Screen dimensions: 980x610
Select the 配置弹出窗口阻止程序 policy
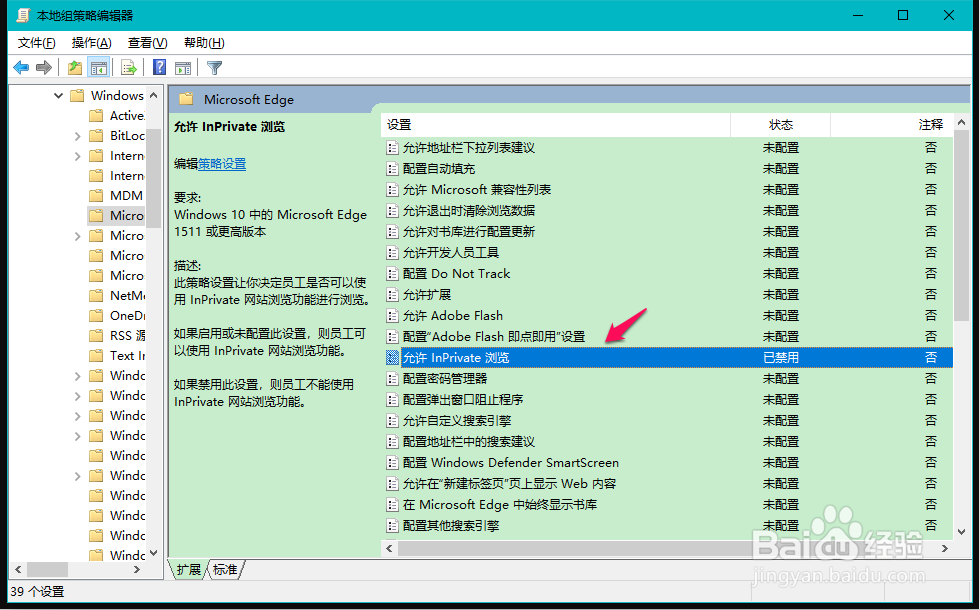point(463,400)
